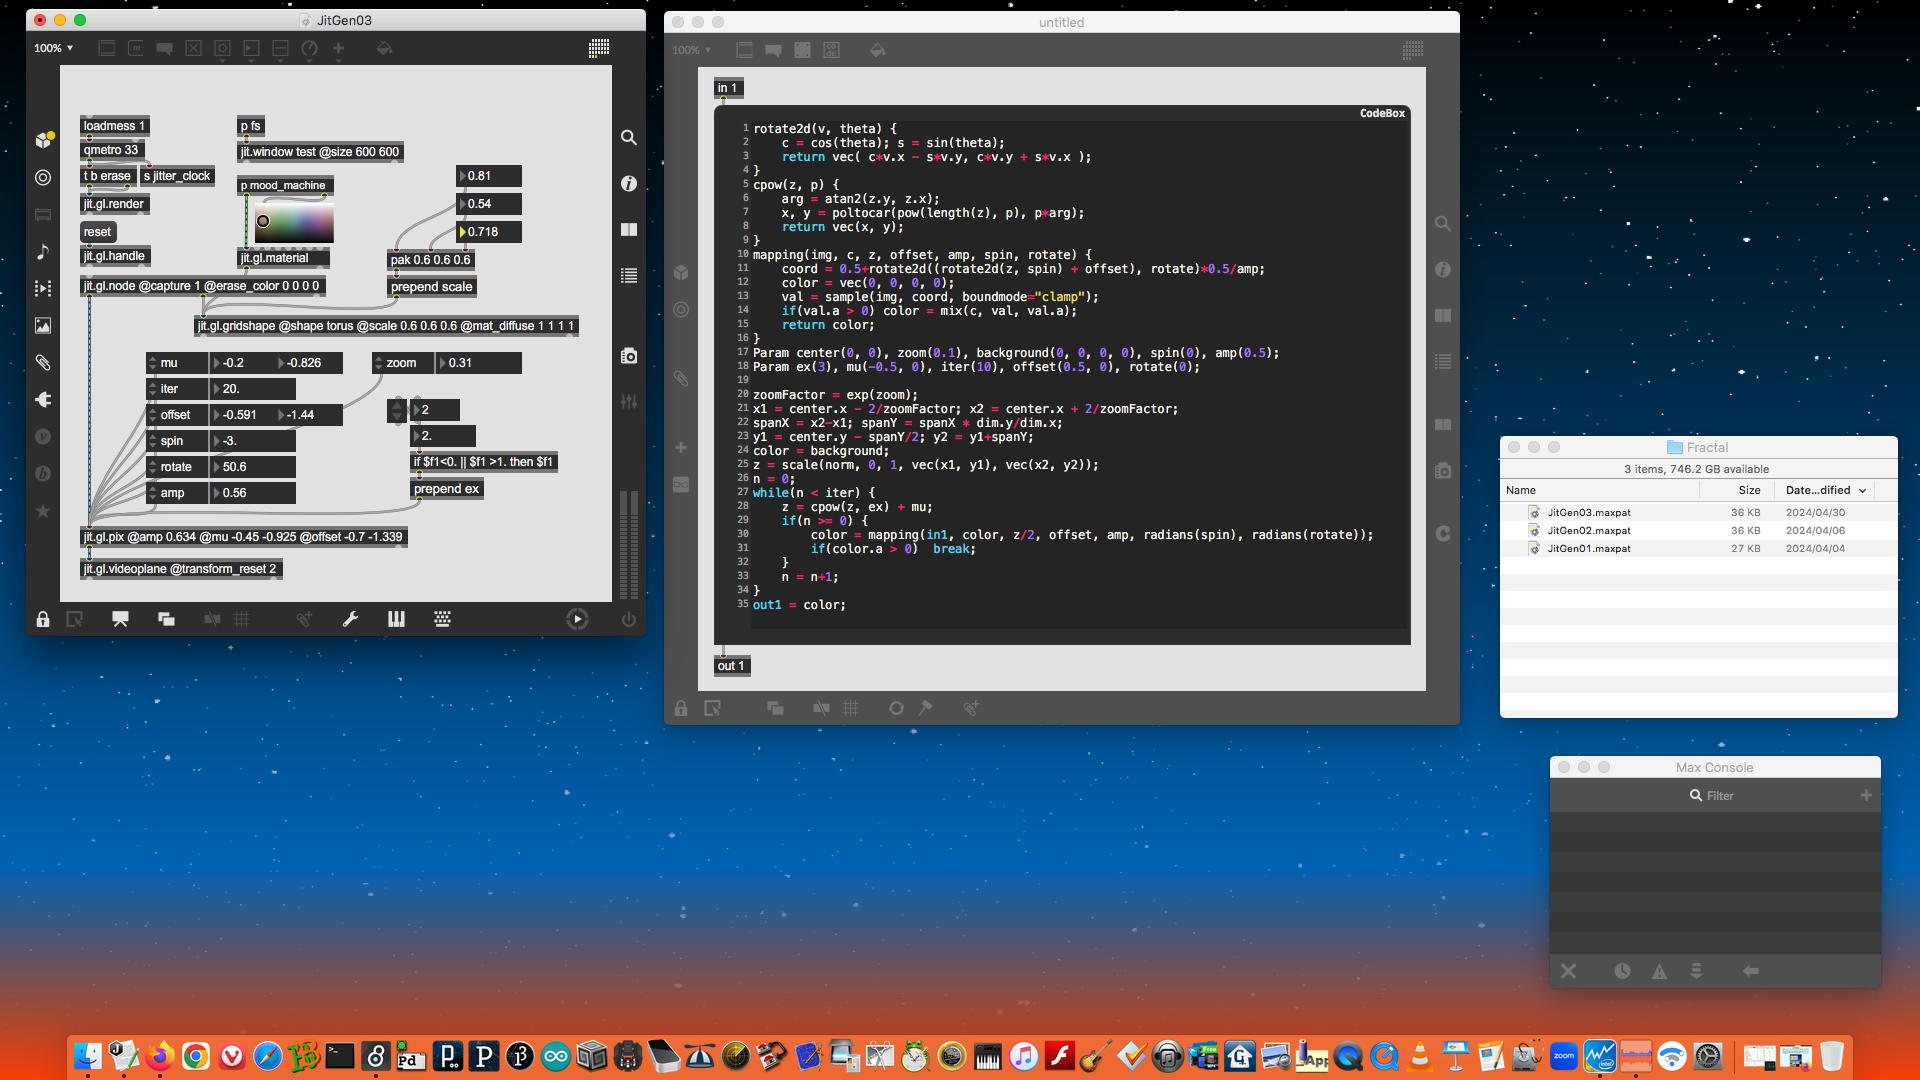This screenshot has width=1920, height=1080.
Task: Toggle presentation mode in JitGen03
Action: click(120, 619)
